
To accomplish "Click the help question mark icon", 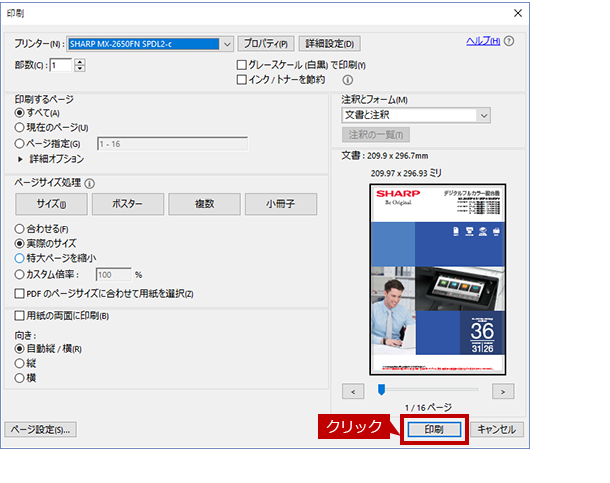I will coord(509,41).
